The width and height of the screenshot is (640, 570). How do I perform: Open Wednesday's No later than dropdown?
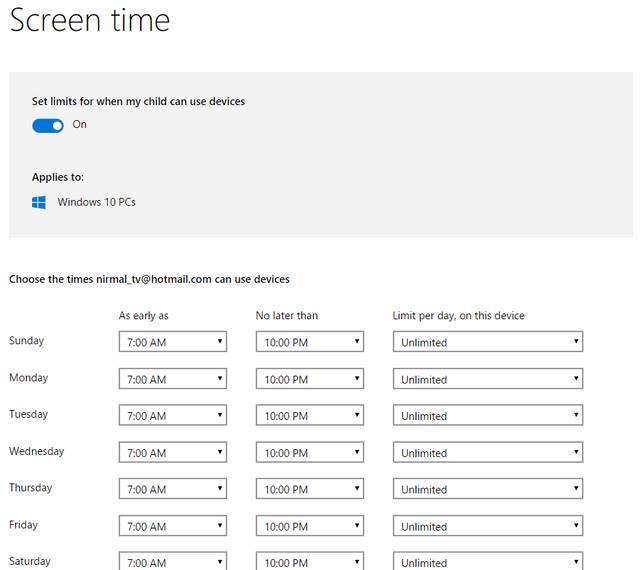click(310, 452)
